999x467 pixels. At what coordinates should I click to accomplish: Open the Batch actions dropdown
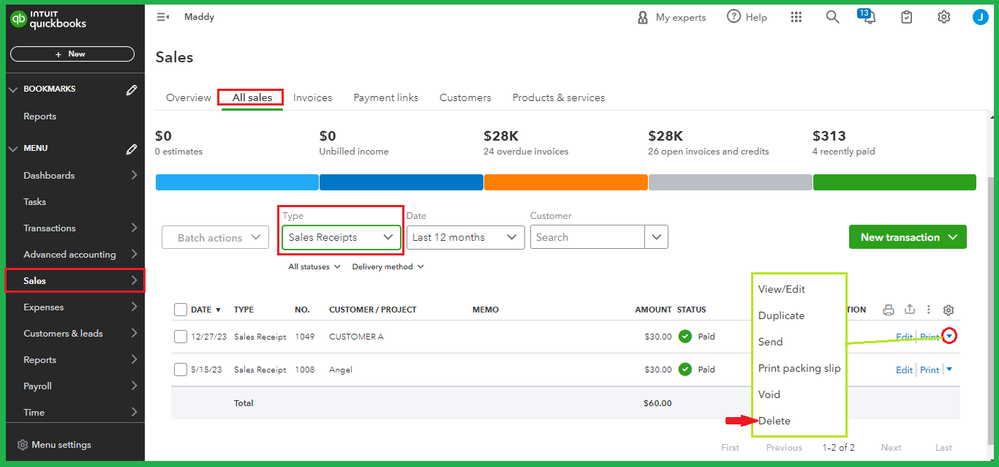coord(215,238)
